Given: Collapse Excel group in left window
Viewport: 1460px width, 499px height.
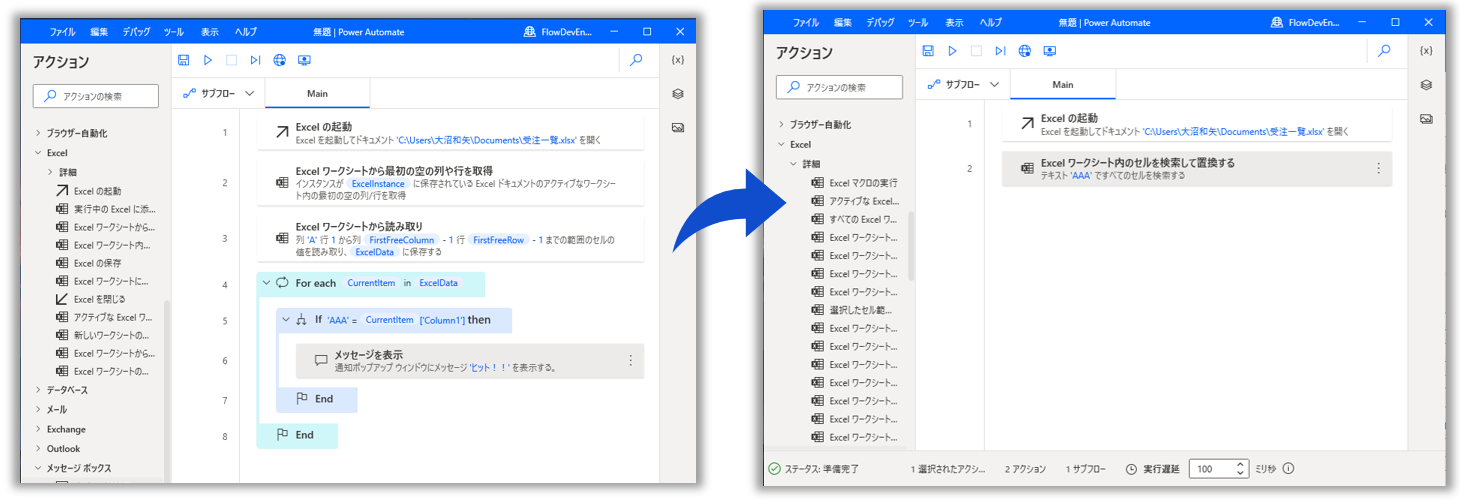Looking at the screenshot, I should coord(38,153).
